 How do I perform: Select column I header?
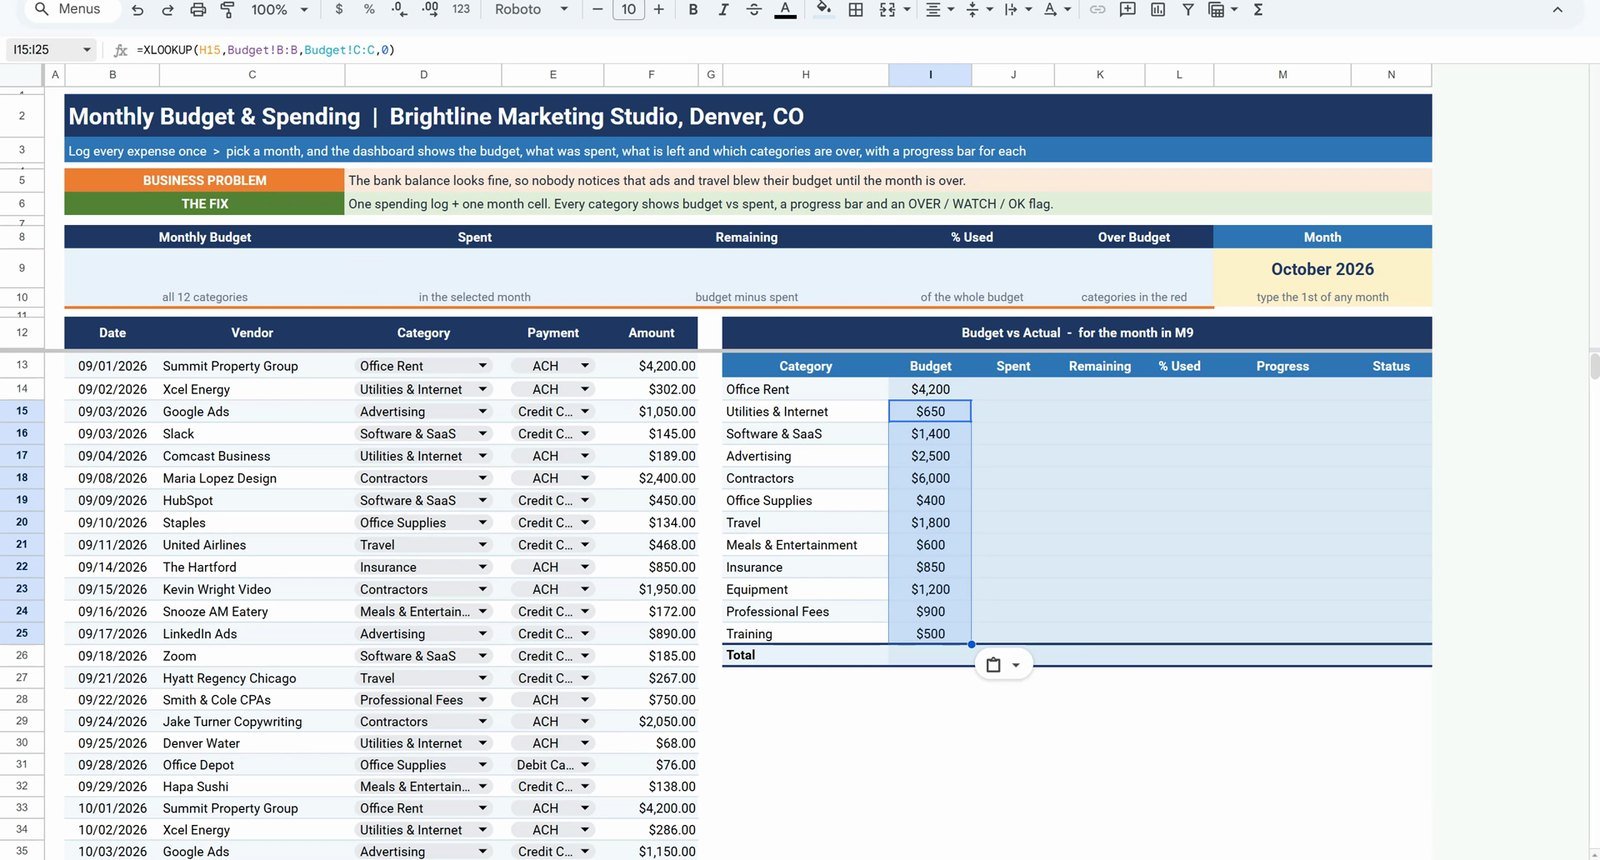point(930,75)
